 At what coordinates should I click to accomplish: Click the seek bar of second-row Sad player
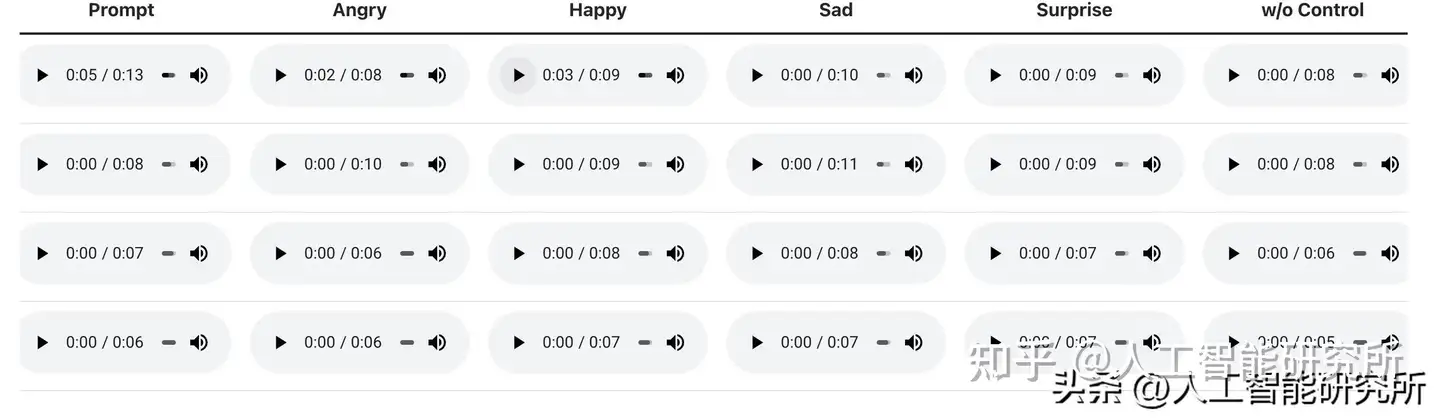[883, 164]
